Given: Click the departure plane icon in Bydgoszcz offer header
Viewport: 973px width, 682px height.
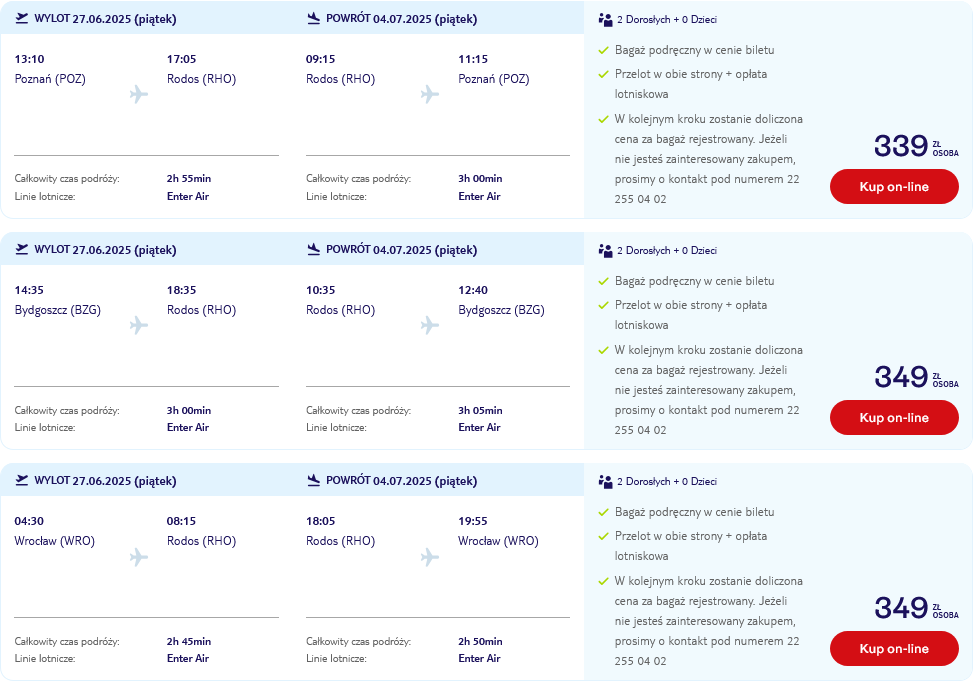Looking at the screenshot, I should click(22, 249).
